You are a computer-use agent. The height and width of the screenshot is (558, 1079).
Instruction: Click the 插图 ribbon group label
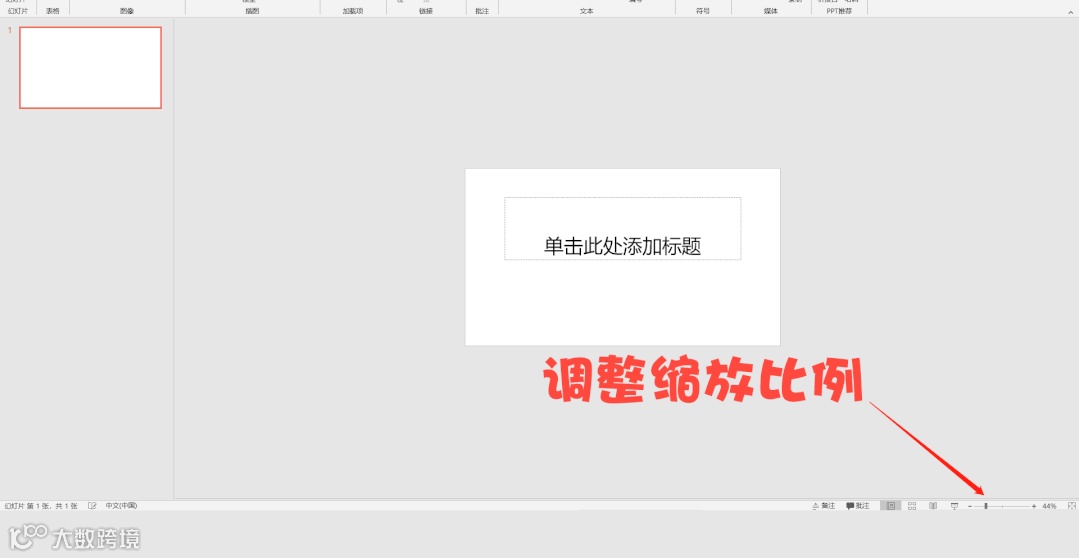tap(253, 11)
